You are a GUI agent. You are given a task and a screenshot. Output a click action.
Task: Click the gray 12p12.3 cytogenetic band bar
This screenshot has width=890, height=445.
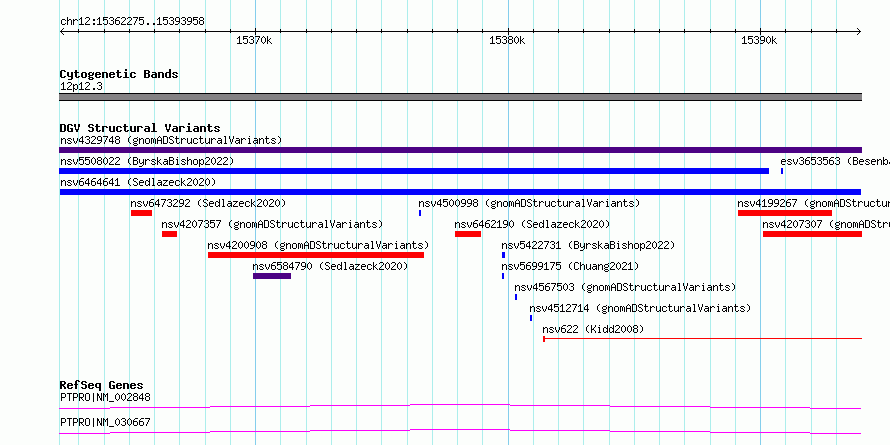(x=460, y=97)
